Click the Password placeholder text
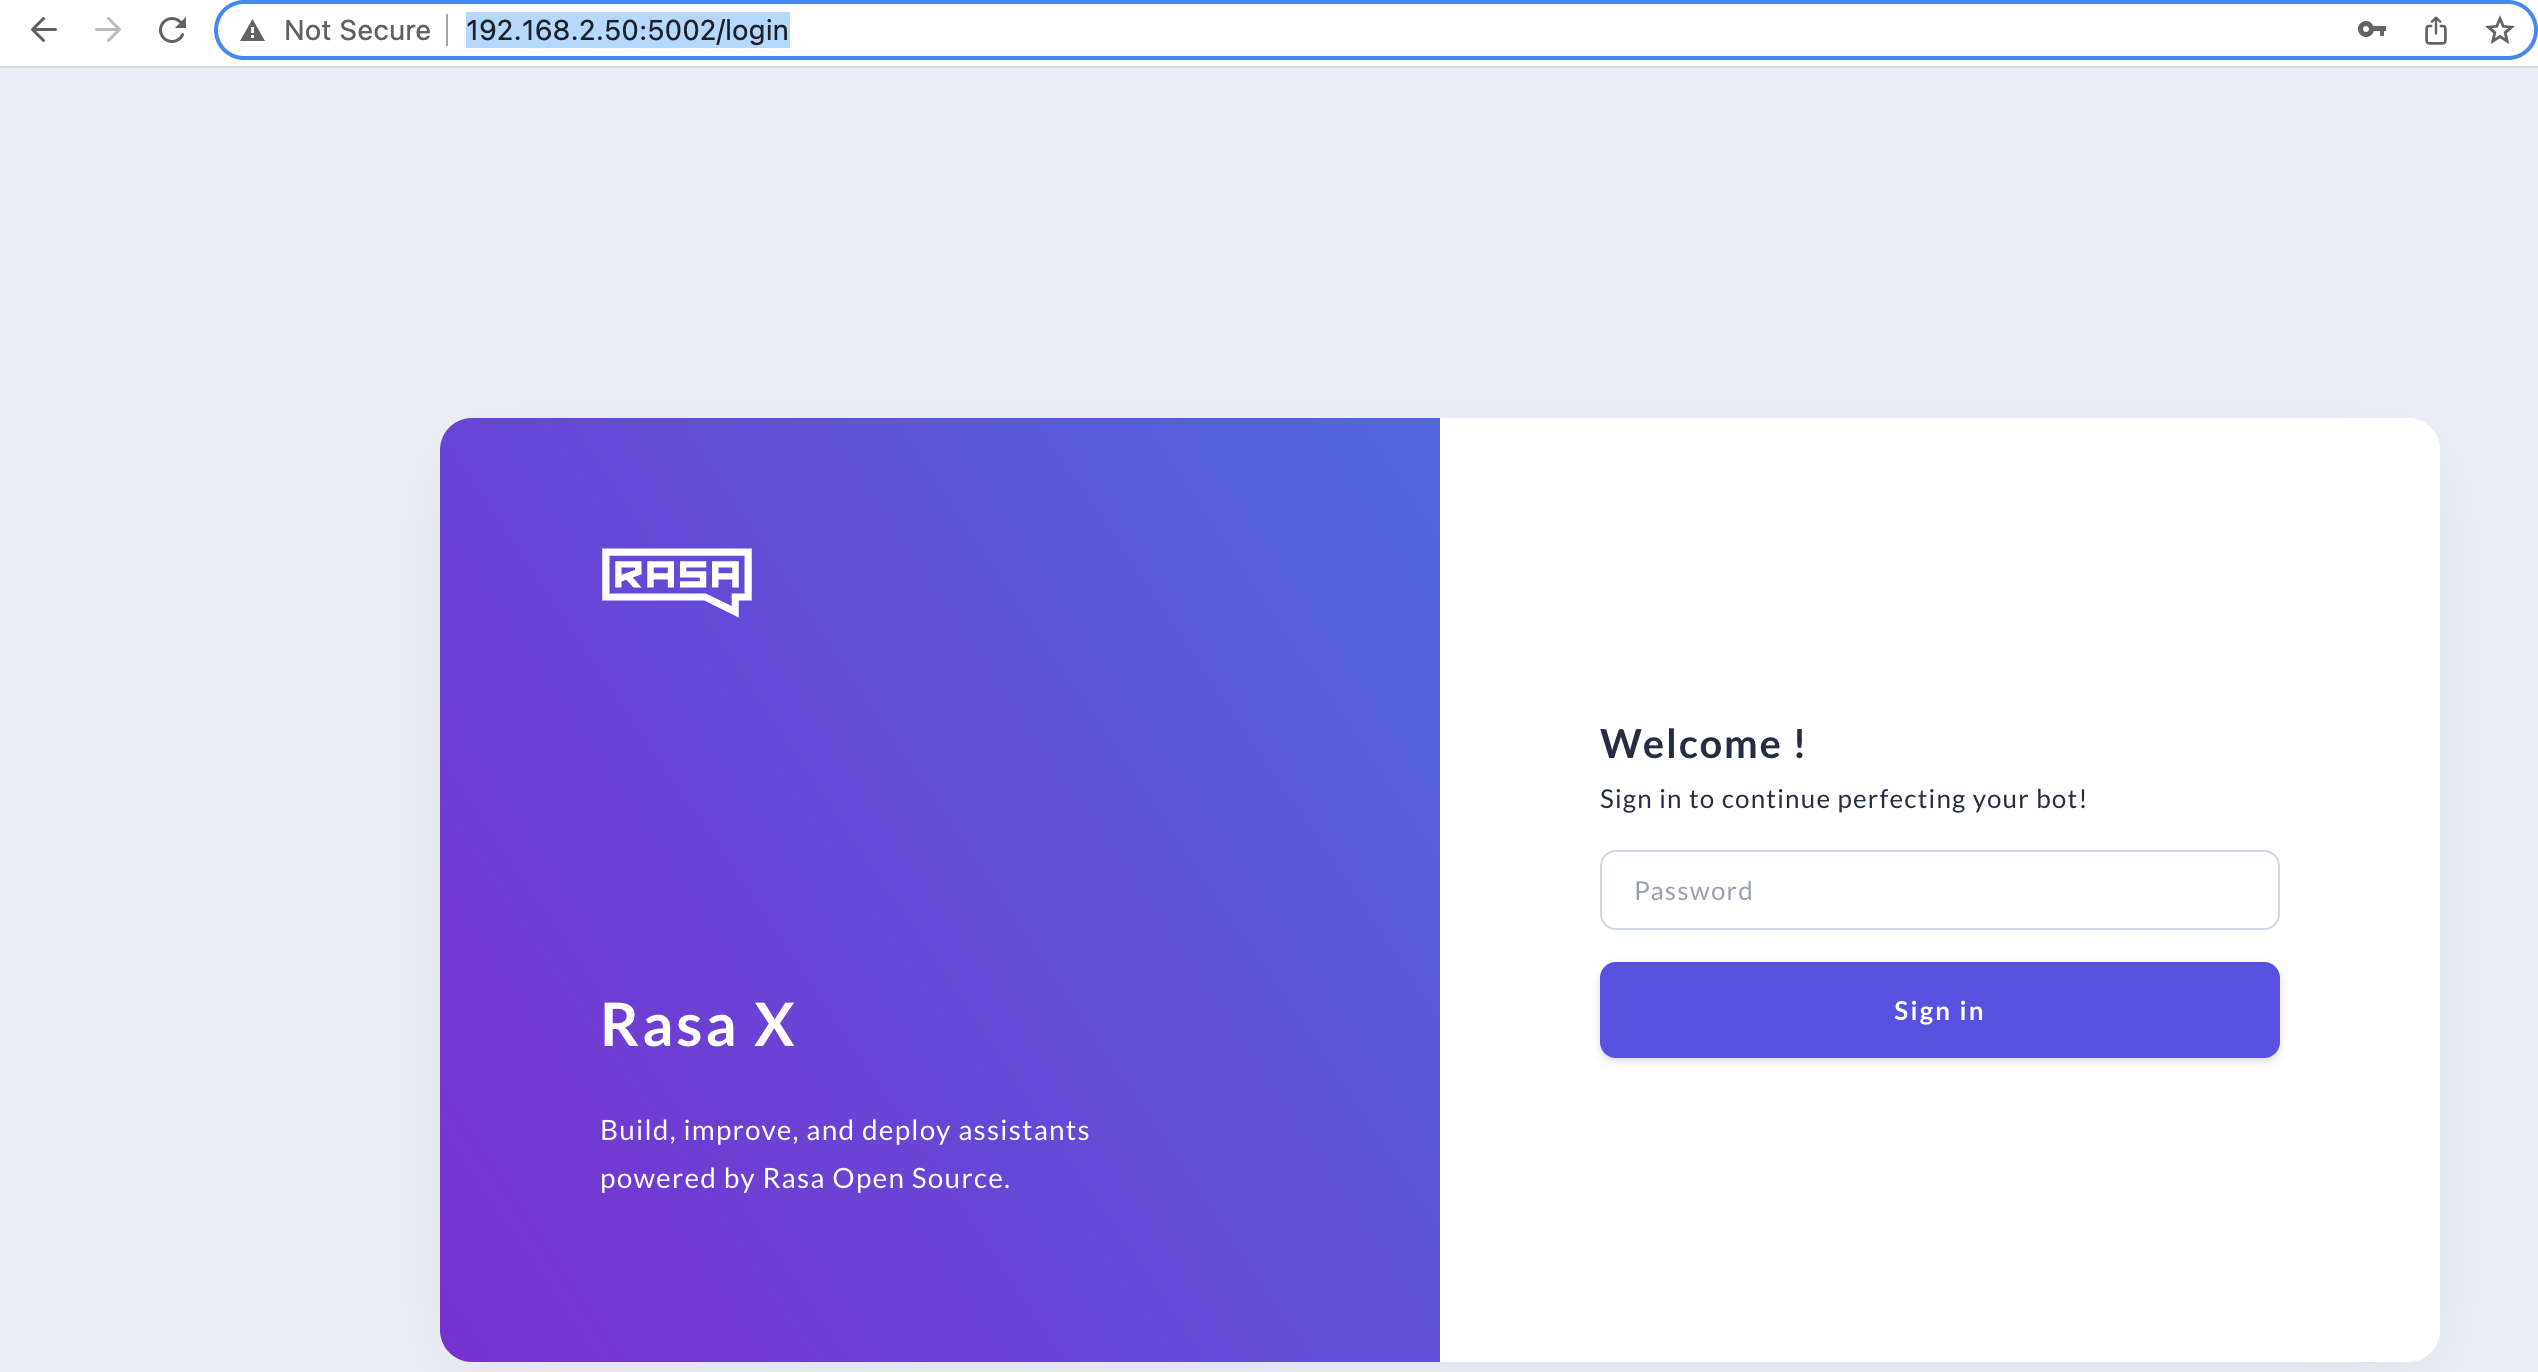Image resolution: width=2538 pixels, height=1372 pixels. [x=1693, y=889]
